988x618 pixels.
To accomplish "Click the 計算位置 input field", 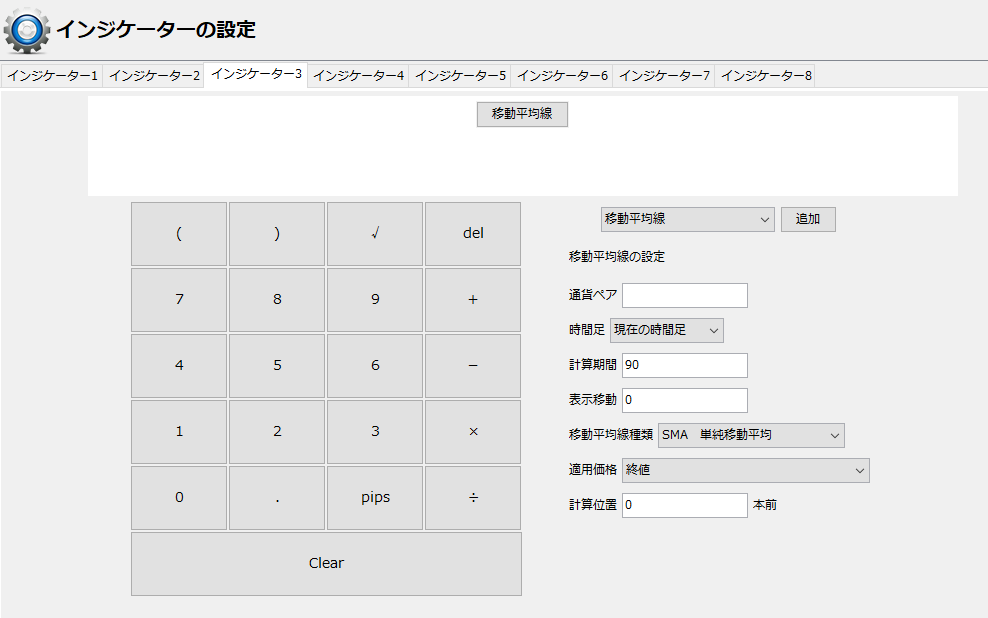I will point(684,505).
